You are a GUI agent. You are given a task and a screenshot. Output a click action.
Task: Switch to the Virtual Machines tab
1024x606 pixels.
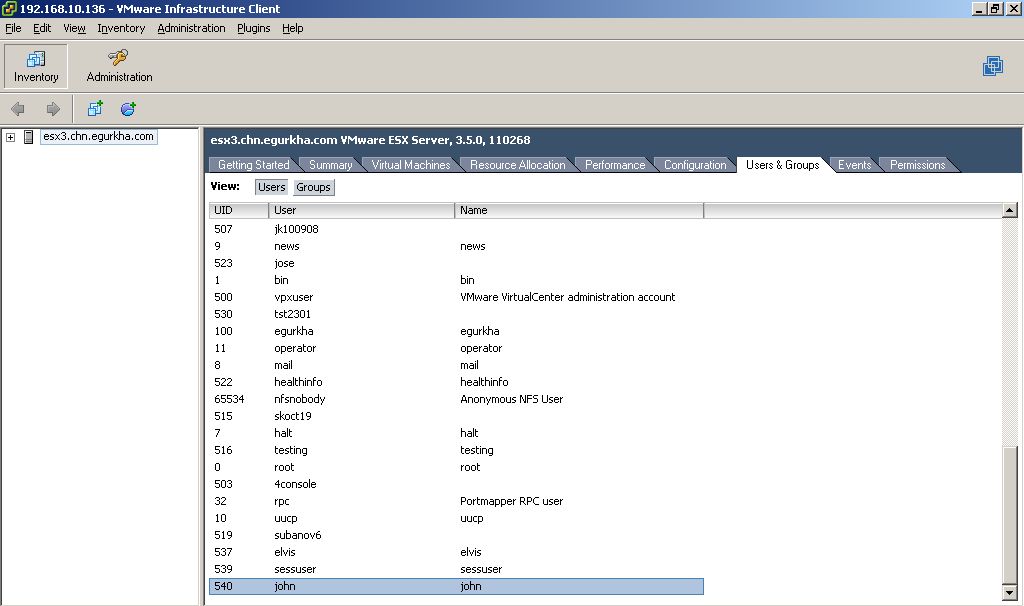click(x=411, y=165)
